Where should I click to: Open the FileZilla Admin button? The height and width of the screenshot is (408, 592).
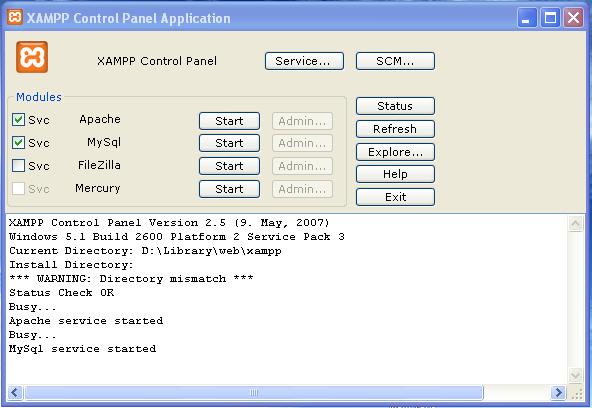302,166
